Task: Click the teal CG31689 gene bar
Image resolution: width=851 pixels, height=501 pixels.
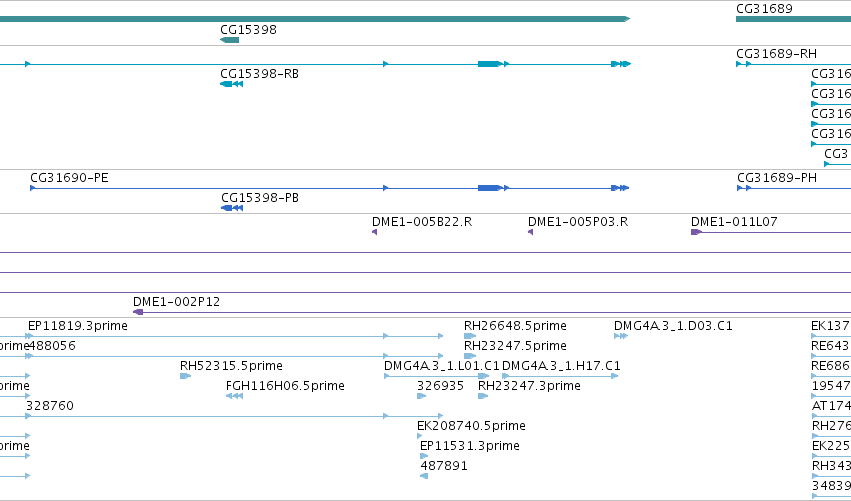Action: (793, 19)
